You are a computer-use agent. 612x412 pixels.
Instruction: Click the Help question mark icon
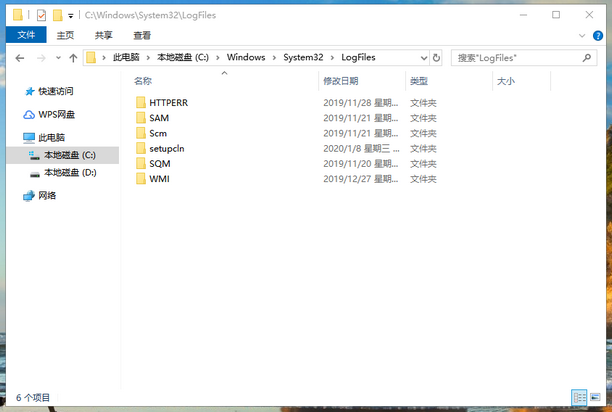point(600,36)
